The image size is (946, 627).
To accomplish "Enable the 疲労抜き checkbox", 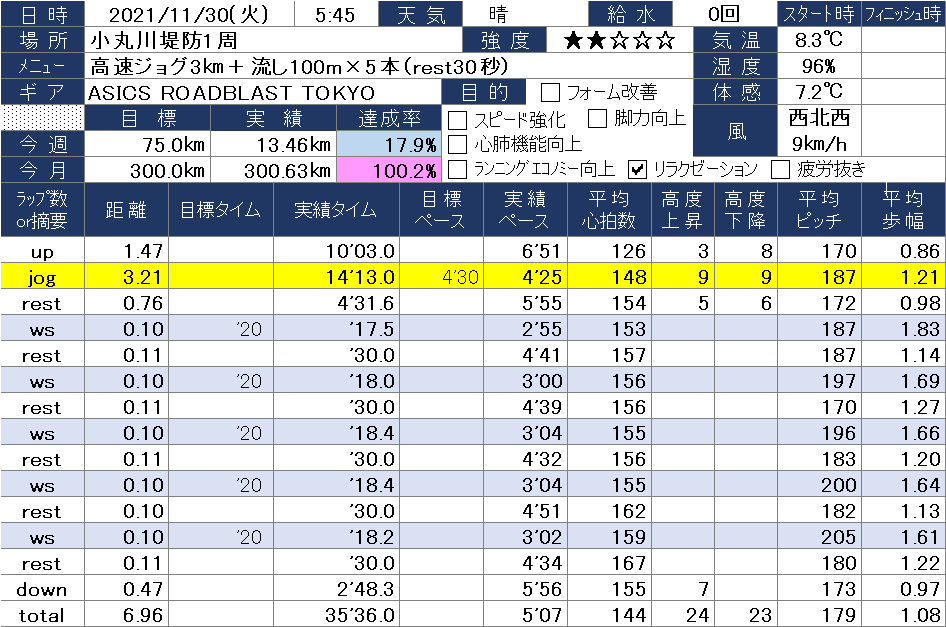I will (781, 169).
